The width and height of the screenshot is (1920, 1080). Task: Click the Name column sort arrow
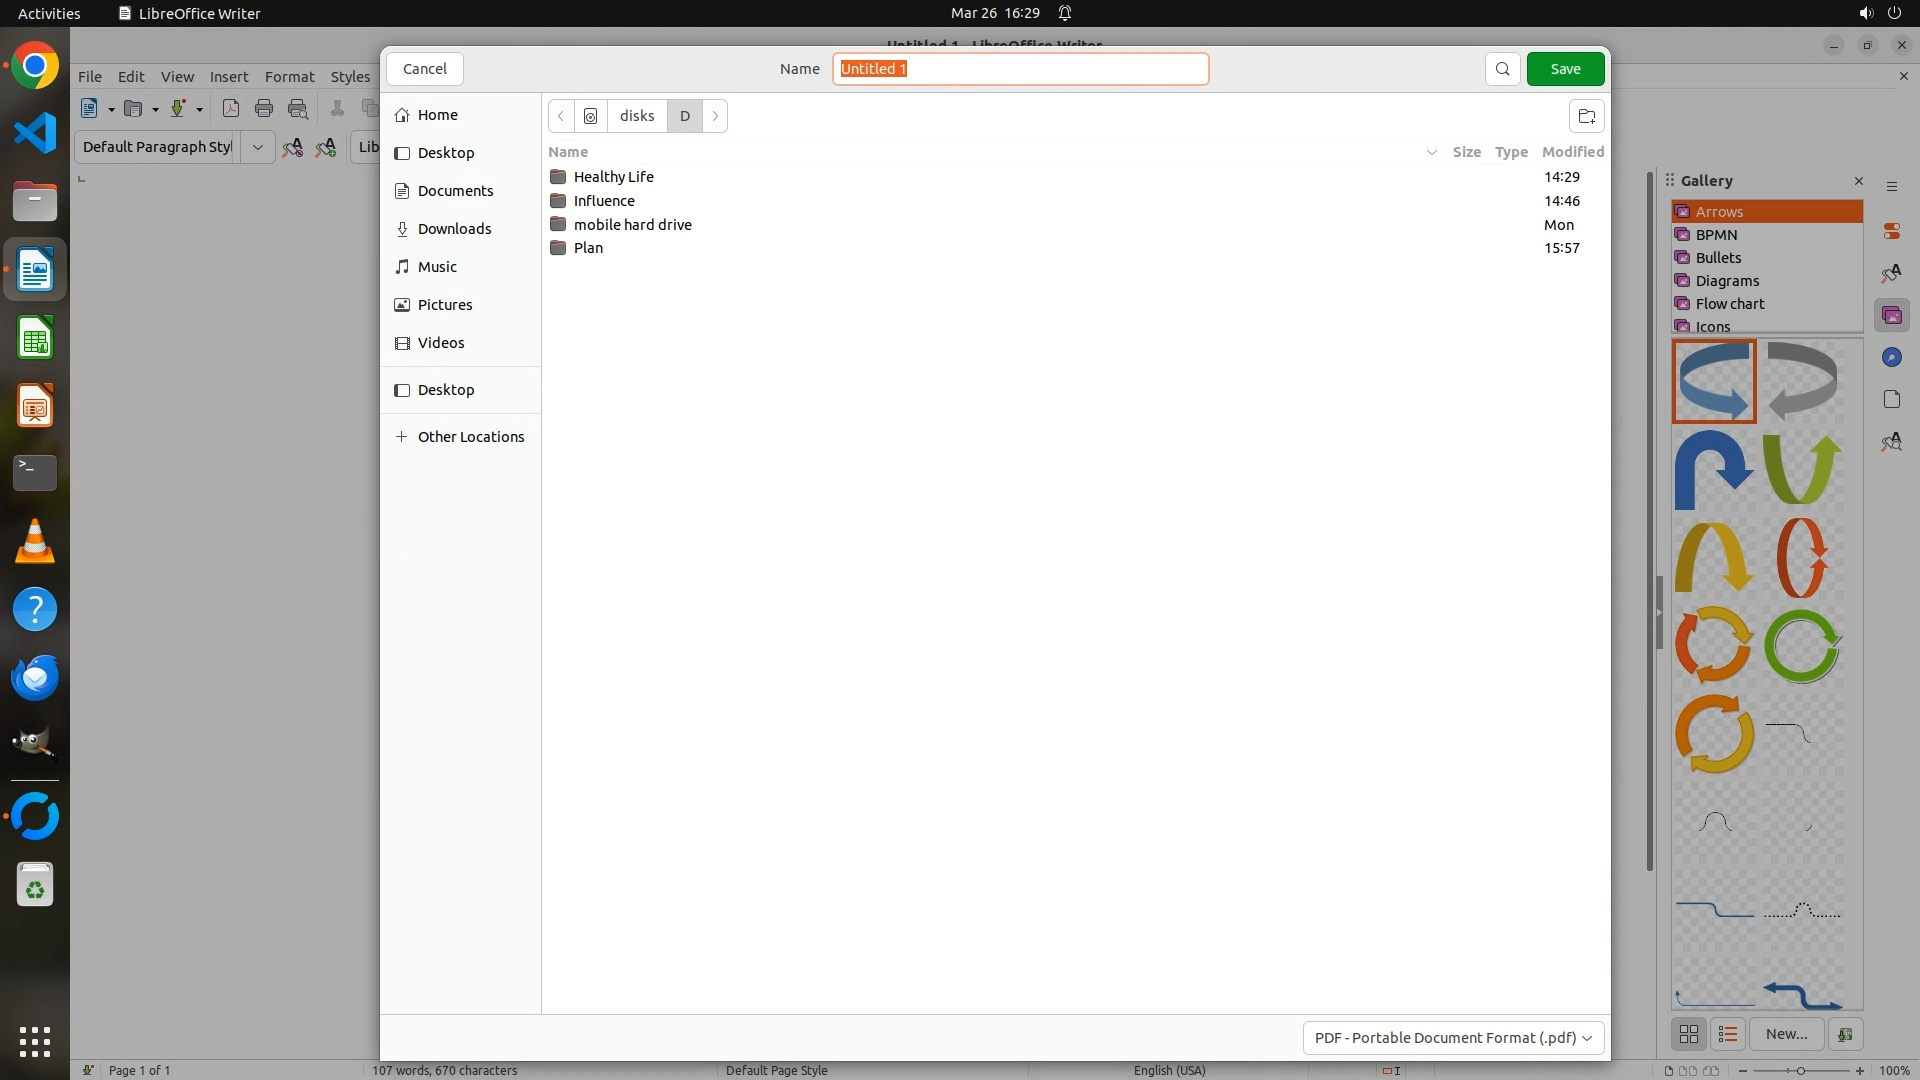click(x=1431, y=152)
